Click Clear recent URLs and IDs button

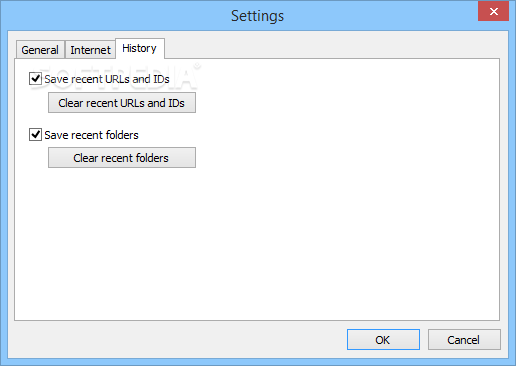tap(122, 103)
